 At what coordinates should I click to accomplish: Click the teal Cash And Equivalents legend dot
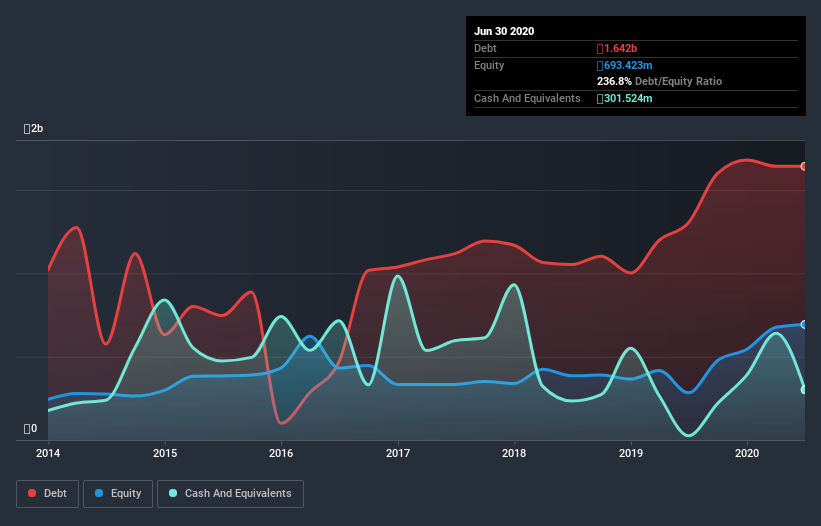click(173, 493)
